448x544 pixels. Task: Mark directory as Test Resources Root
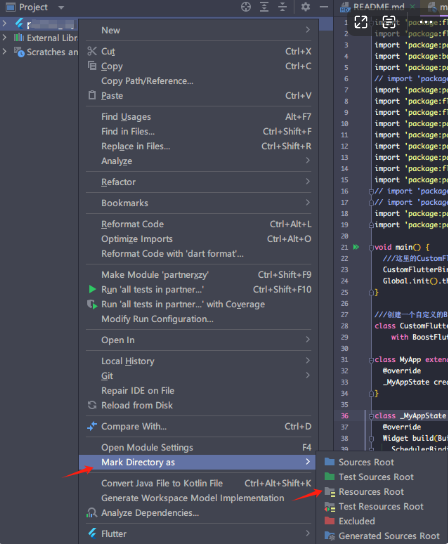383,507
